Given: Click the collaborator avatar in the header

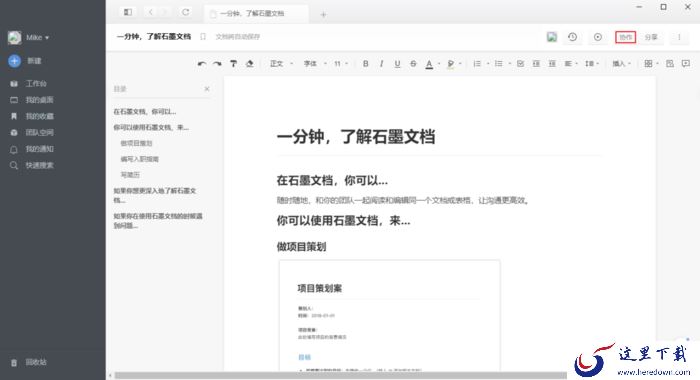Looking at the screenshot, I should point(552,37).
